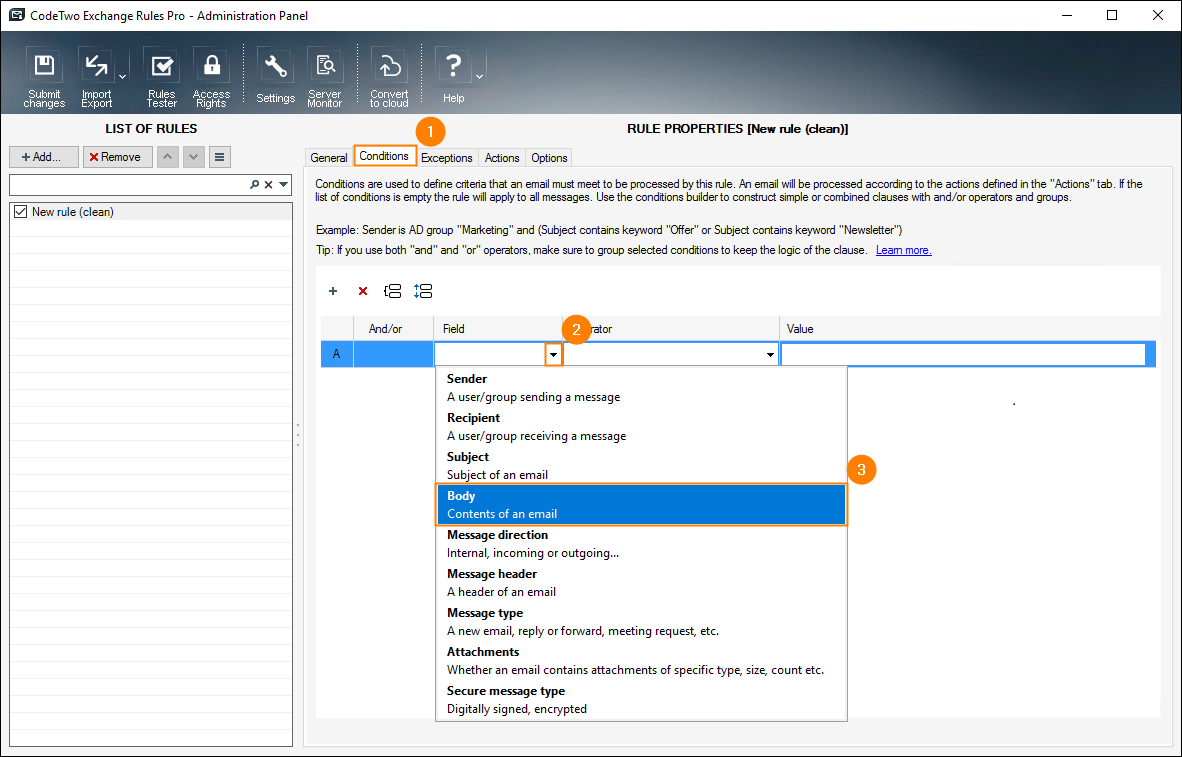Click the ungroup conditions icon

click(x=423, y=291)
